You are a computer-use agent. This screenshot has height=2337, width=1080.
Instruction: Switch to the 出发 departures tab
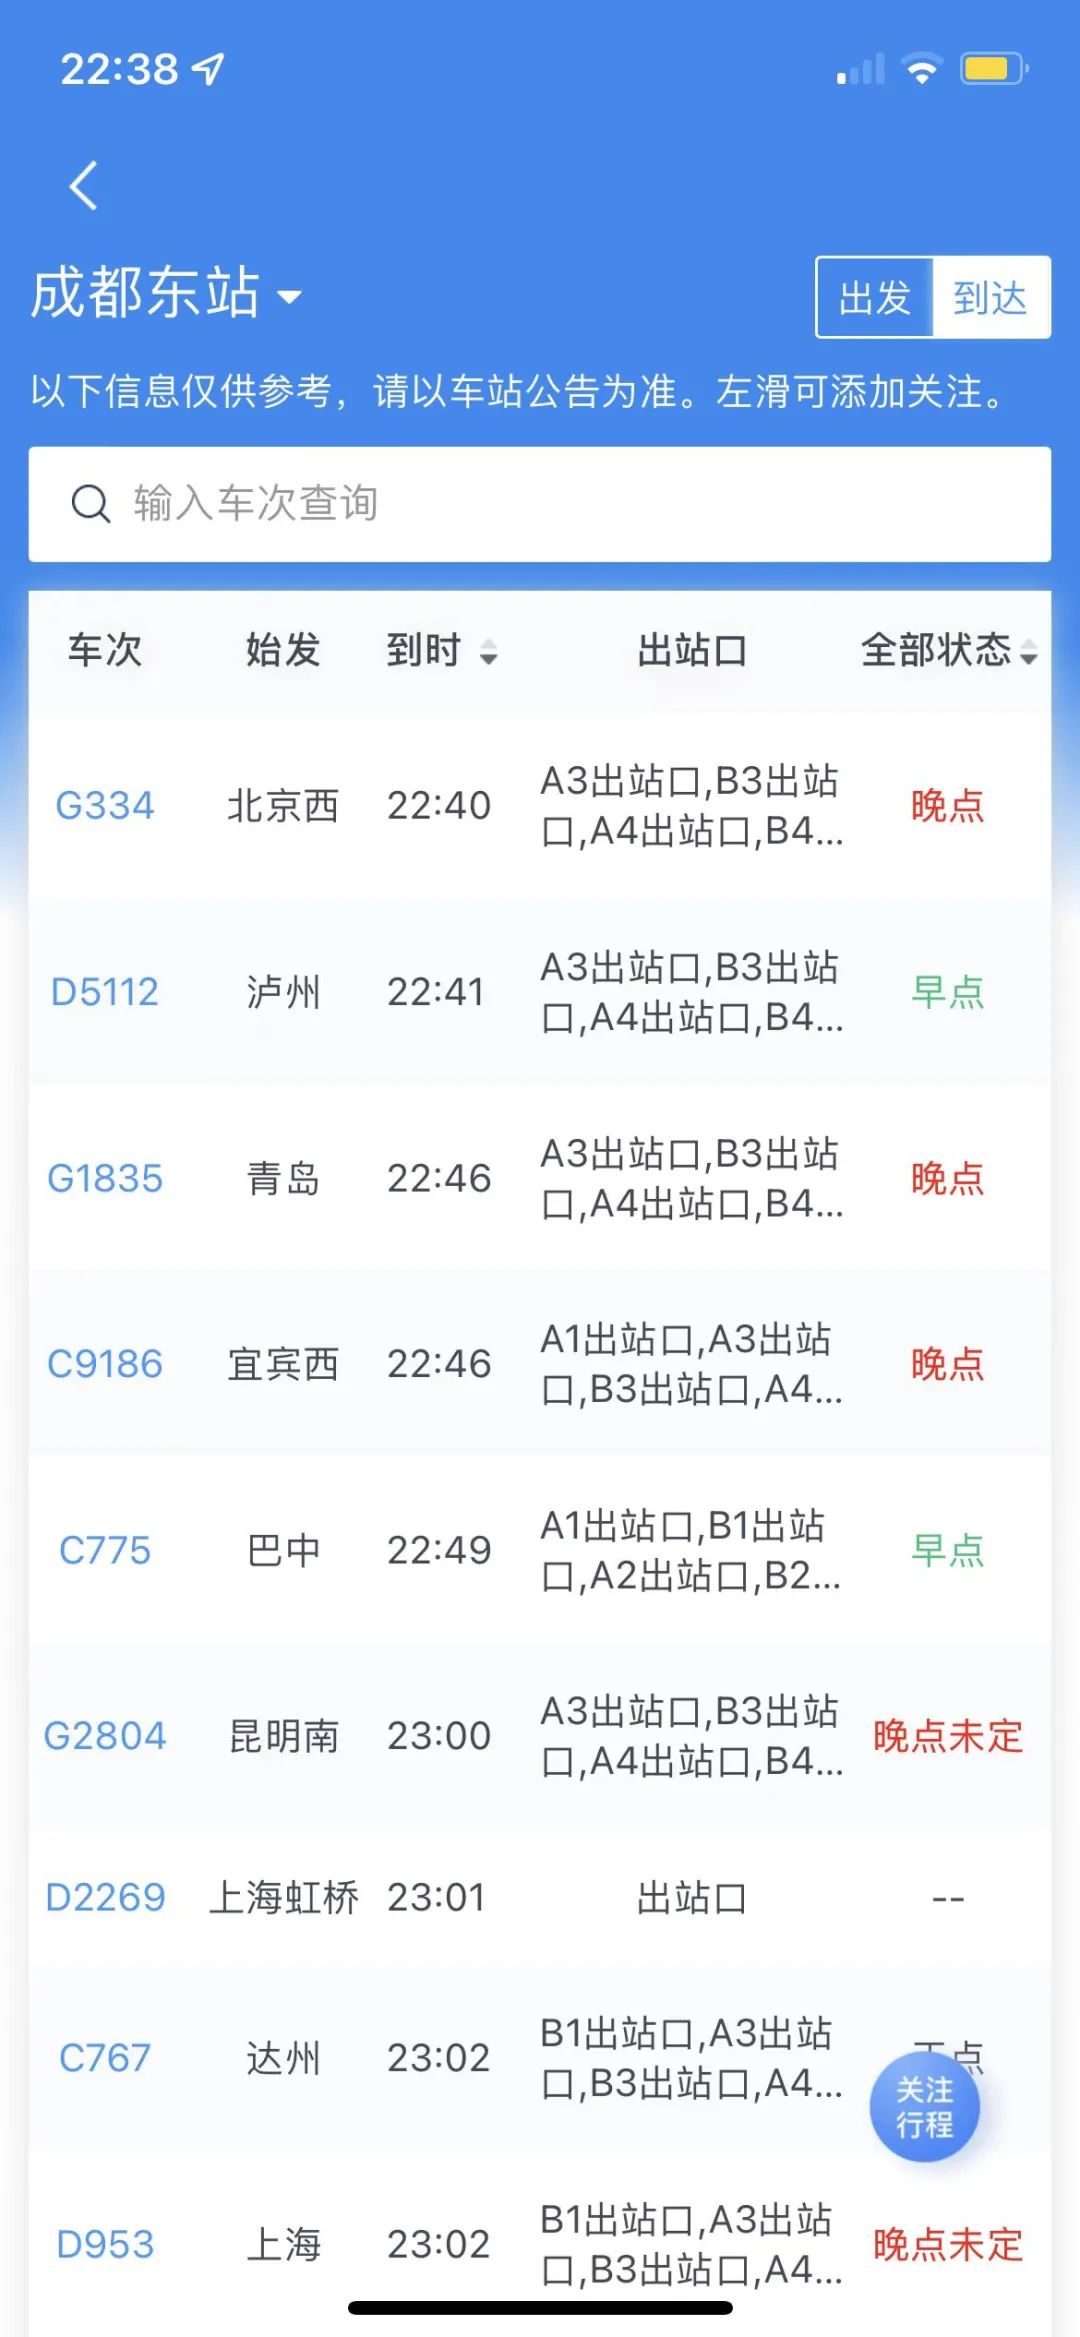[875, 298]
